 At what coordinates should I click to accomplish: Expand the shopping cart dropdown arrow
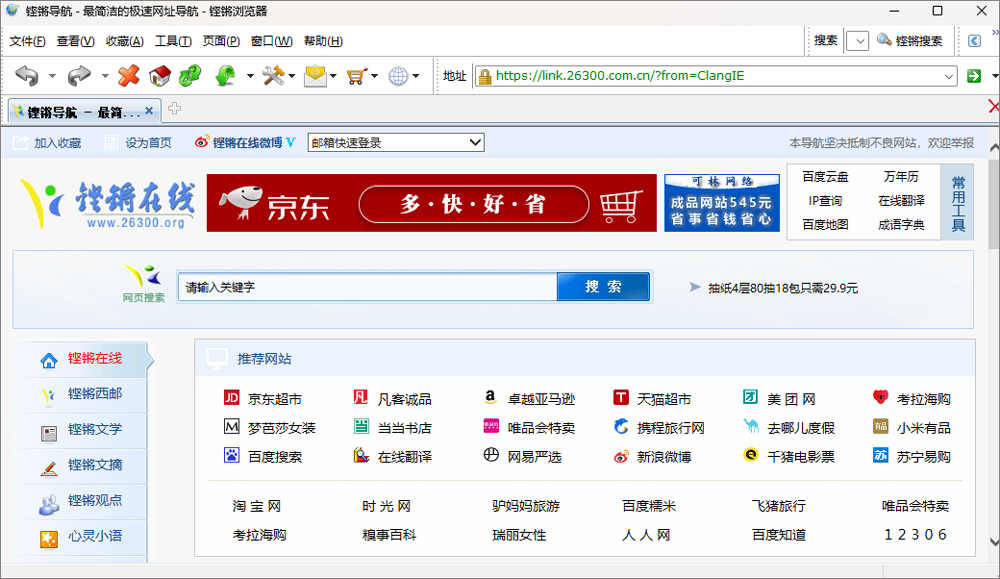(x=374, y=76)
